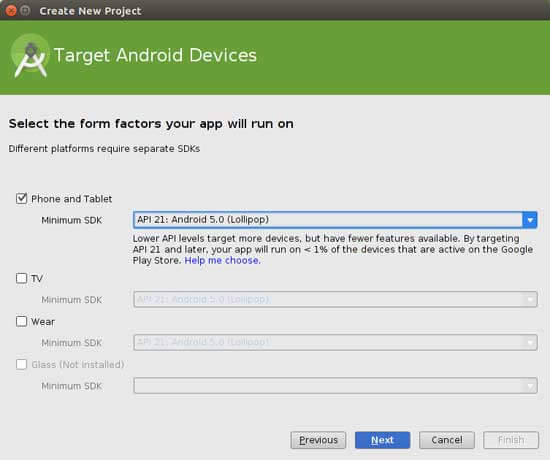Open the TV Minimum SDK dropdown
Image resolution: width=550 pixels, height=460 pixels.
[335, 299]
